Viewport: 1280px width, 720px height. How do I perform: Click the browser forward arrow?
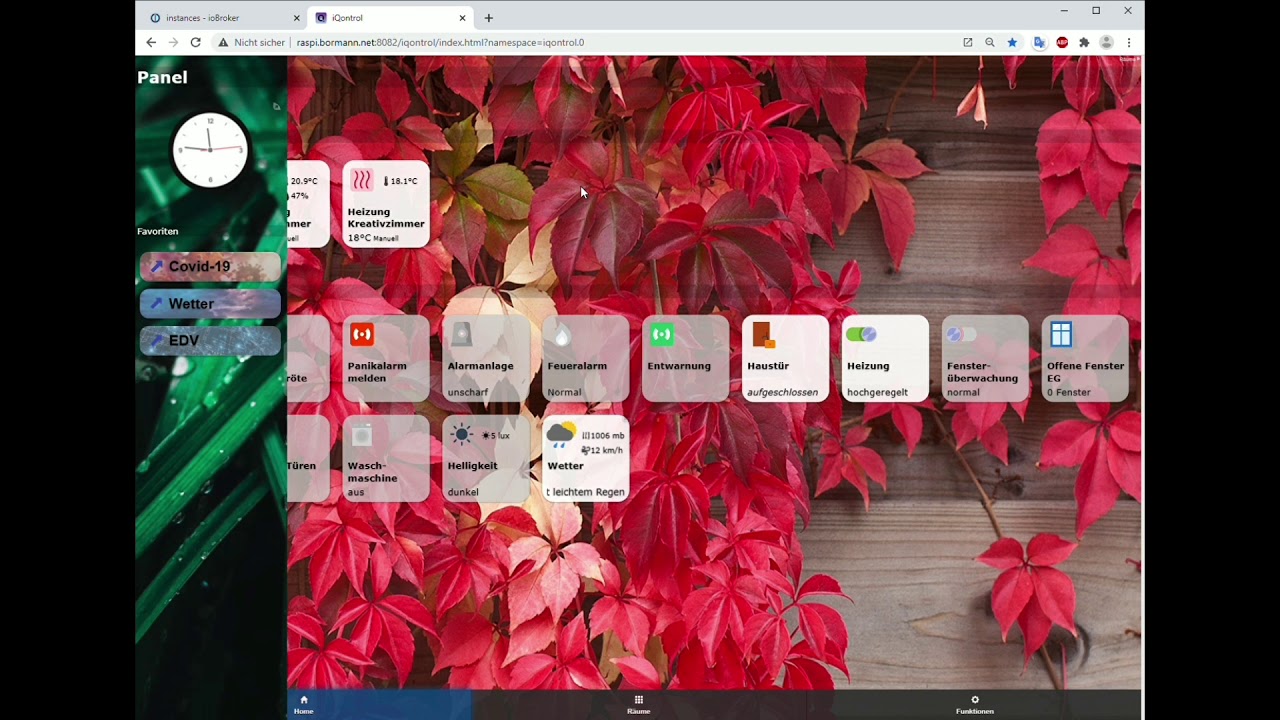(x=173, y=43)
